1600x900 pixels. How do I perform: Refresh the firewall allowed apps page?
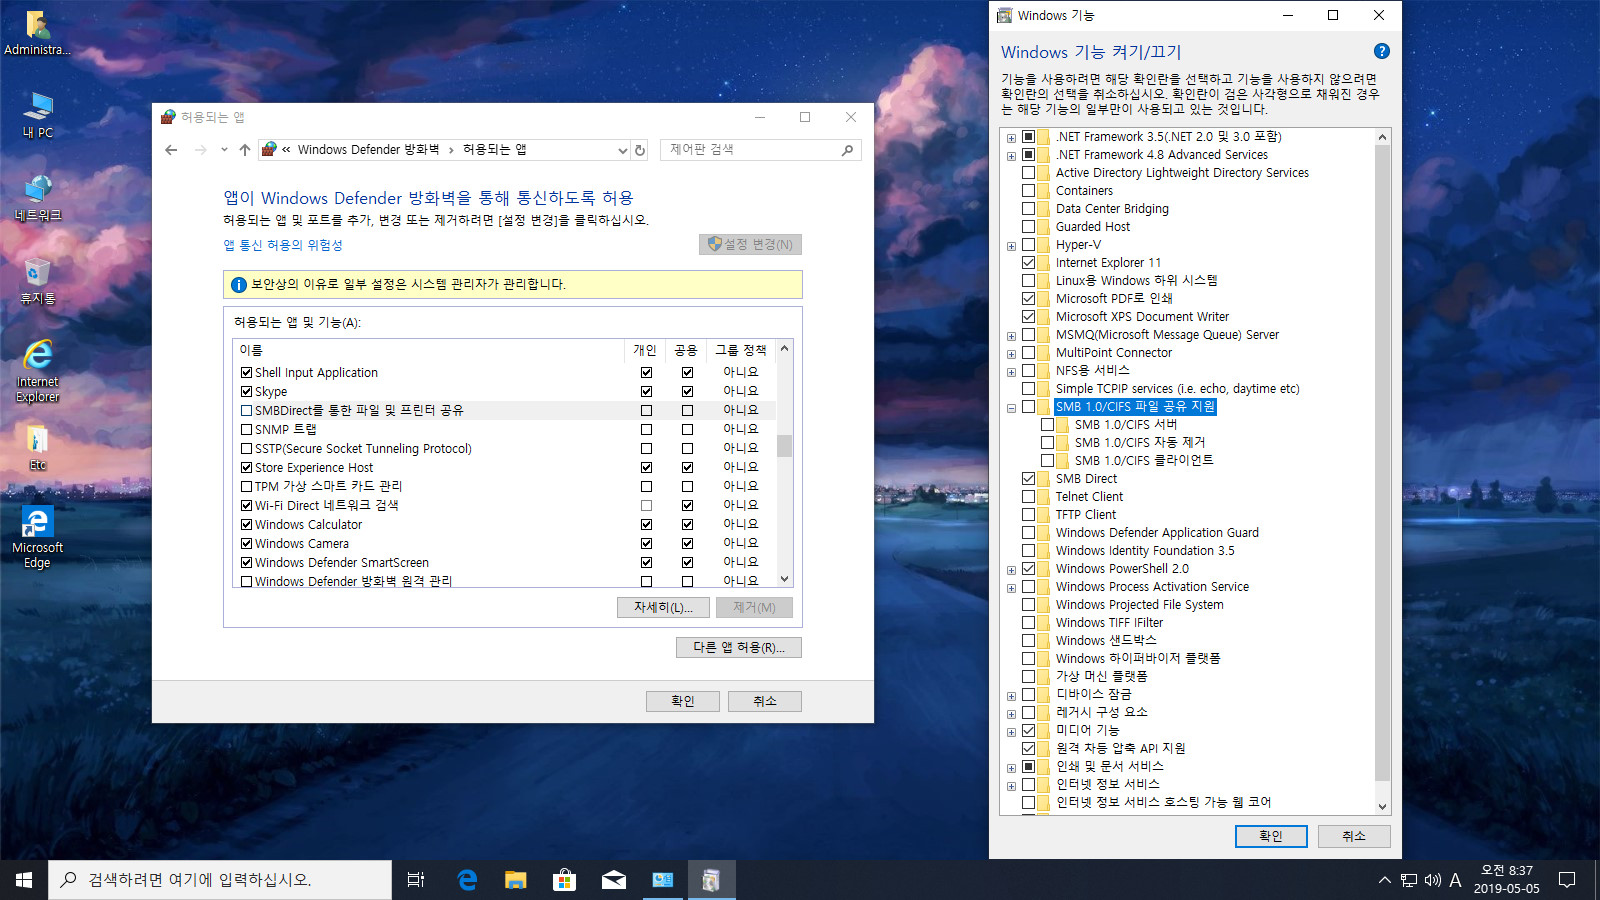pos(640,150)
